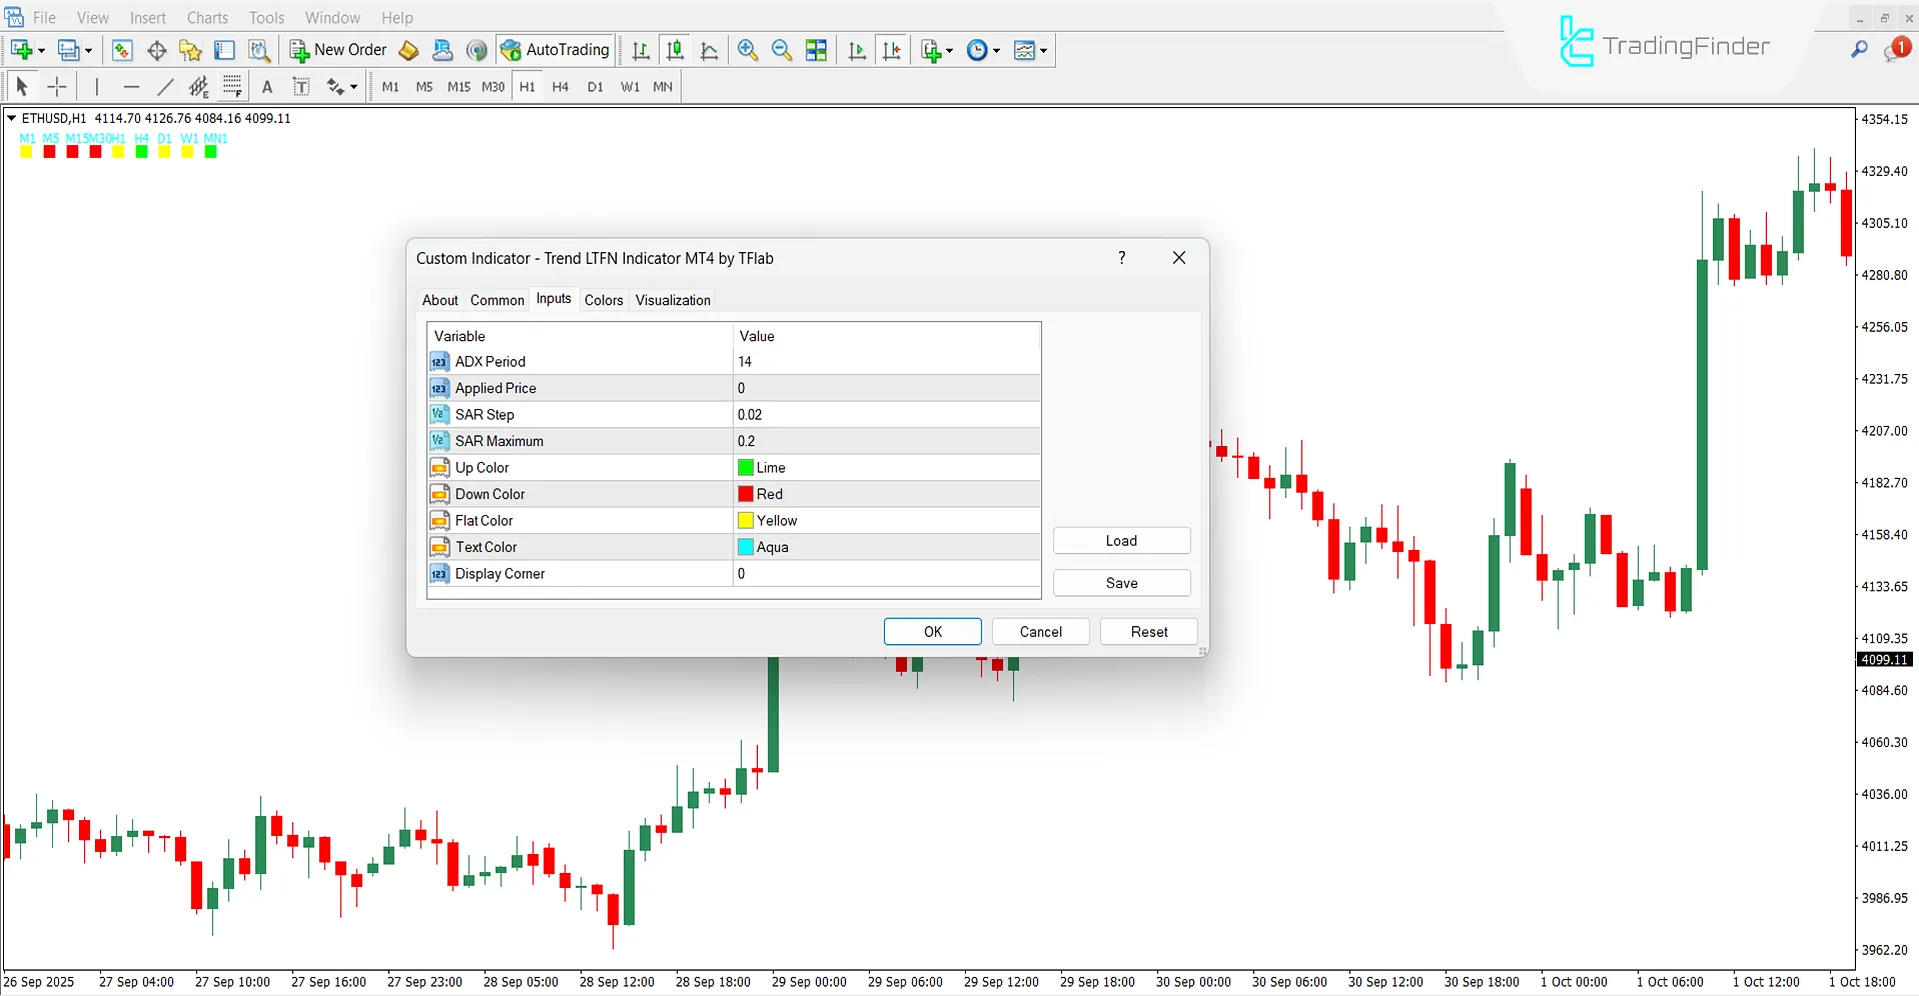Insert text on chart using Text tool
This screenshot has width=1919, height=996.
pyautogui.click(x=267, y=87)
